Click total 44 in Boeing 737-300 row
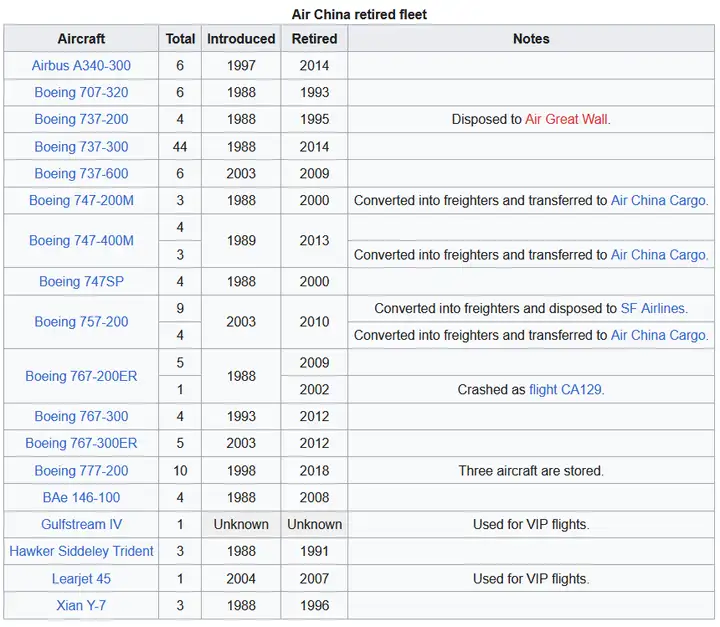Image resolution: width=720 pixels, height=627 pixels. (180, 147)
